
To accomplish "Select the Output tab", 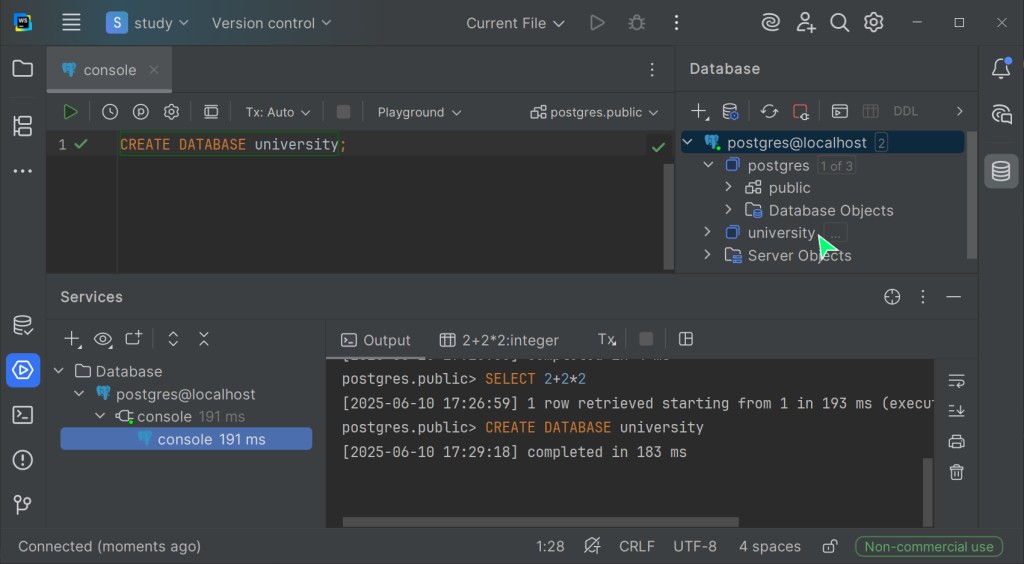I will click(x=375, y=340).
